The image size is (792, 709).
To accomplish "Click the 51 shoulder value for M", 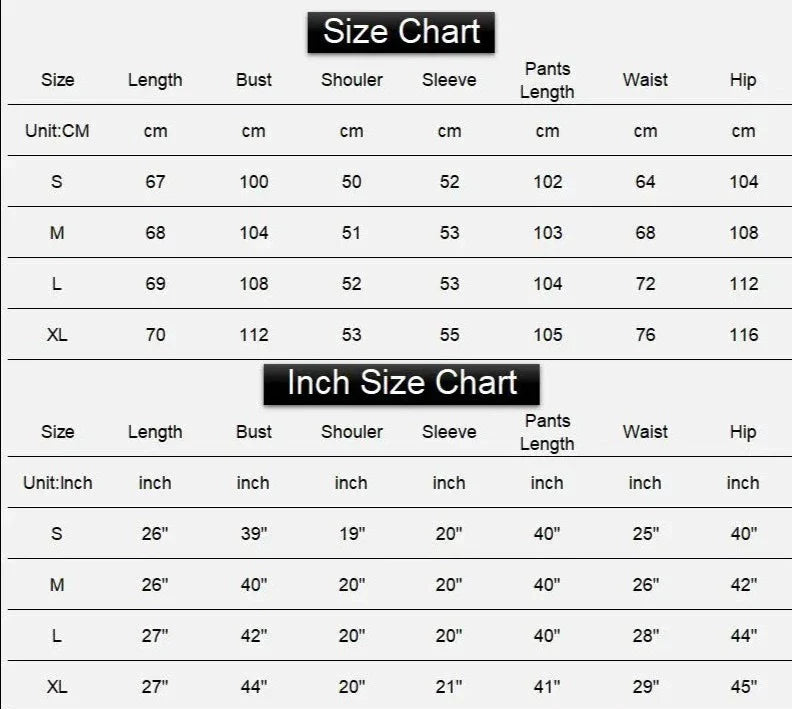I will tap(351, 233).
